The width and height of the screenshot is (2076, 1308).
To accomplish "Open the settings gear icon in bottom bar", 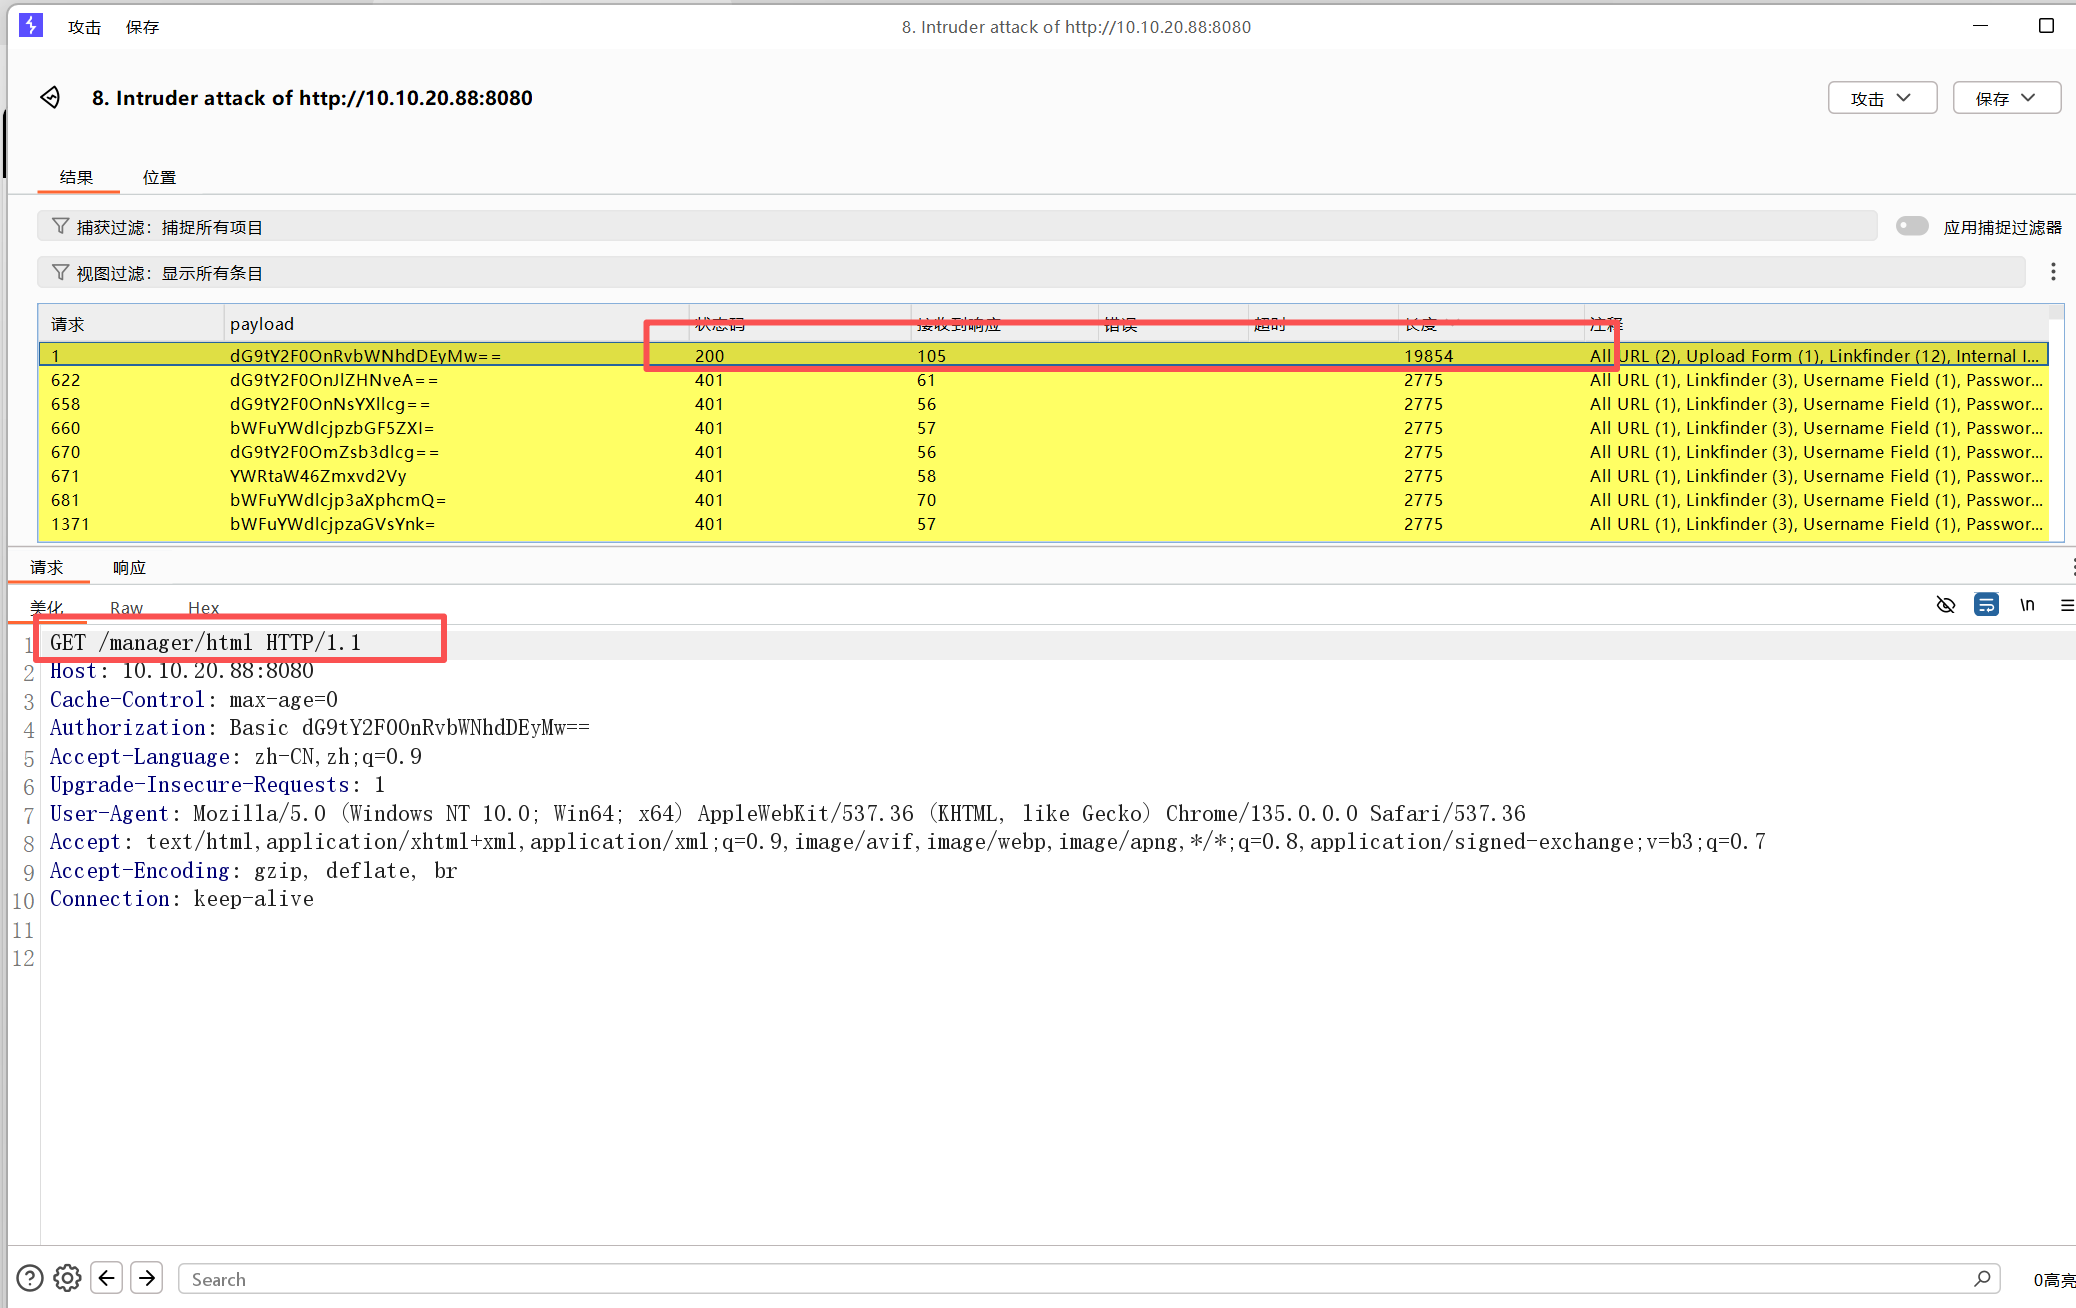I will pyautogui.click(x=67, y=1278).
